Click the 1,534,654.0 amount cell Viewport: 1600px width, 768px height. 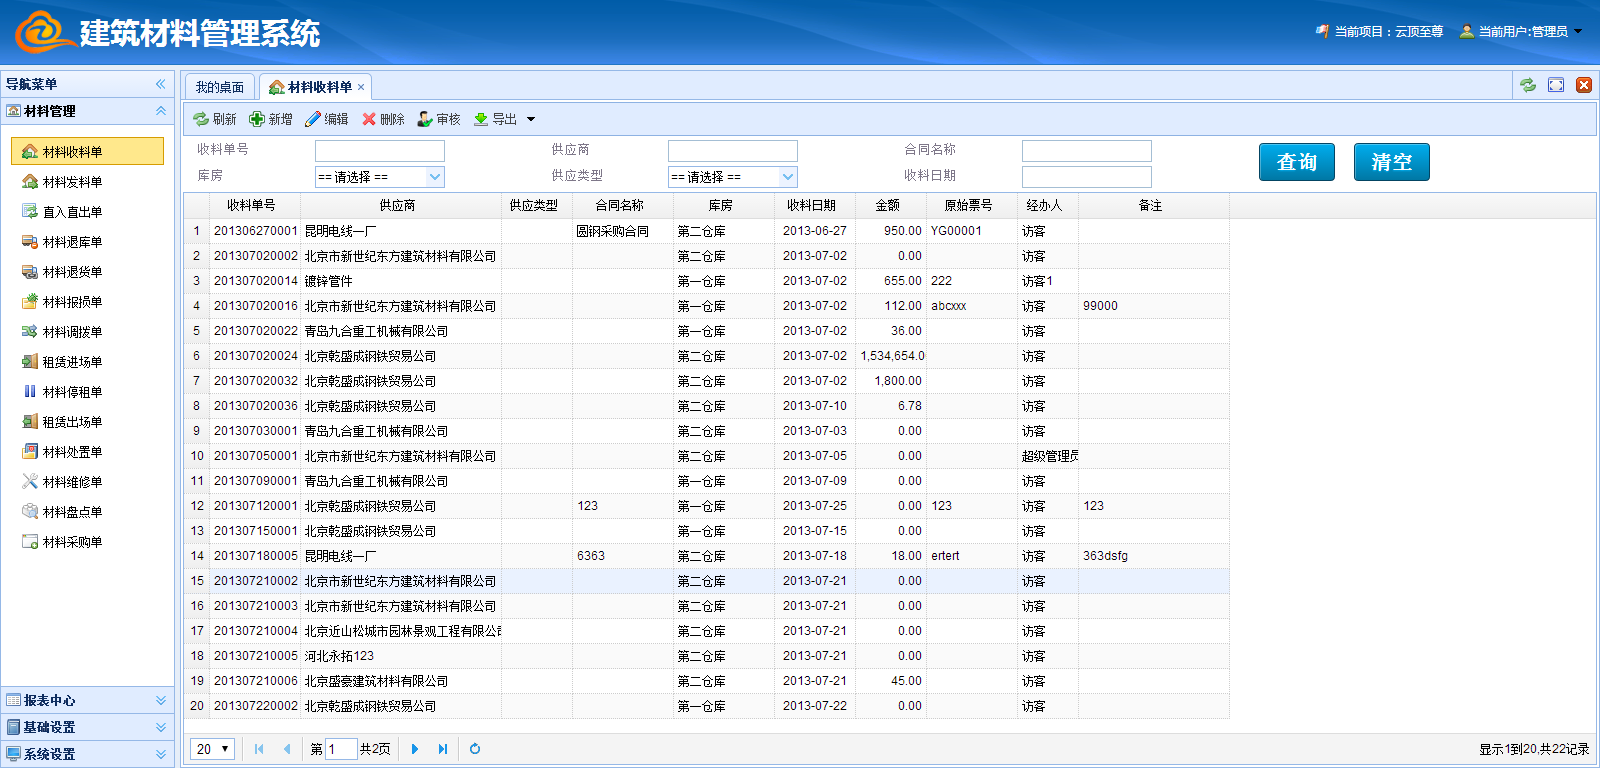(x=891, y=356)
